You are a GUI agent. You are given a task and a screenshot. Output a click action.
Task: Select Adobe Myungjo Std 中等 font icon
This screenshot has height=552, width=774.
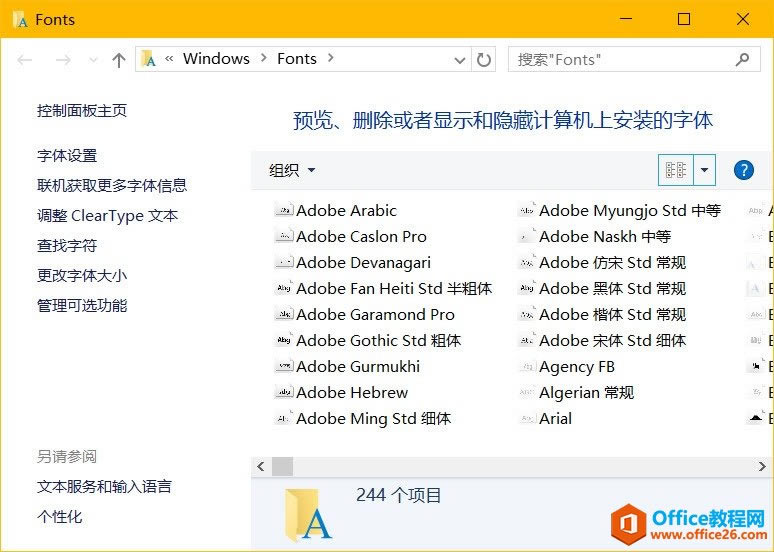click(527, 210)
